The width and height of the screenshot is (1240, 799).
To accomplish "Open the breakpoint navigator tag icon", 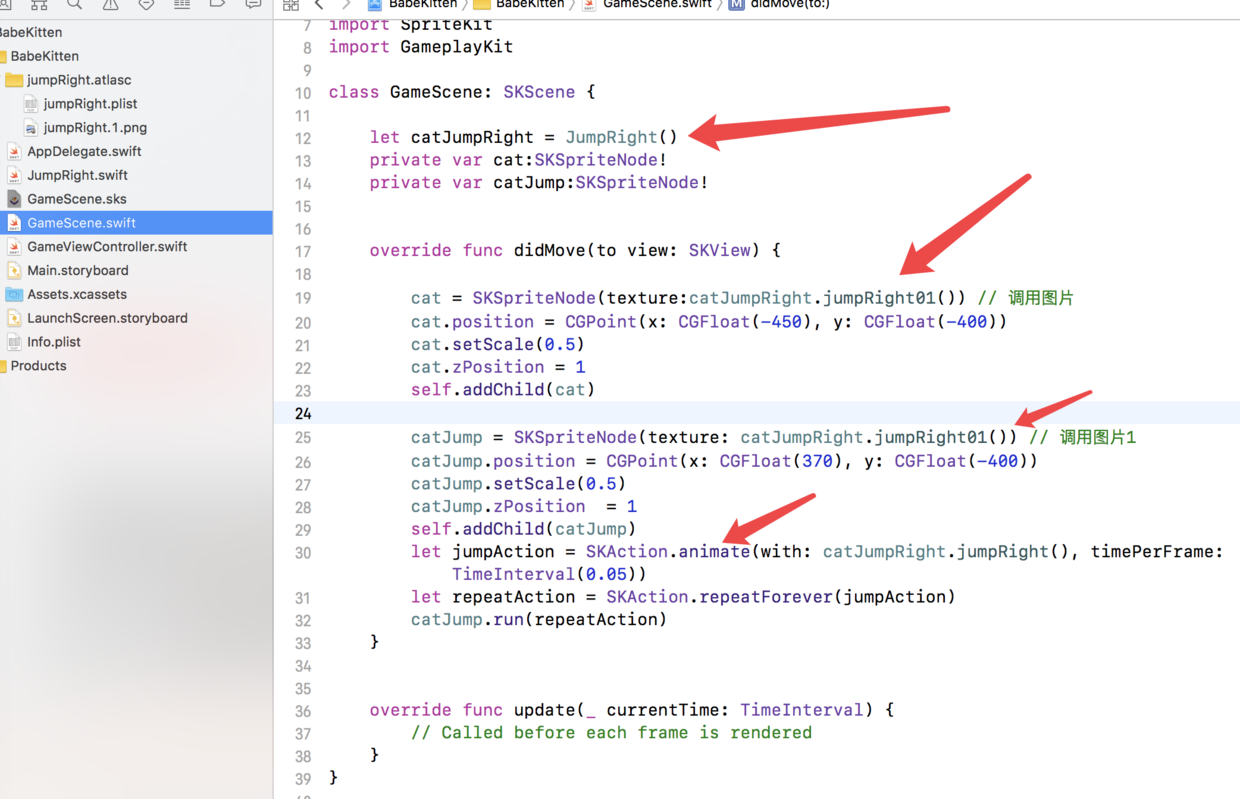I will click(x=217, y=4).
